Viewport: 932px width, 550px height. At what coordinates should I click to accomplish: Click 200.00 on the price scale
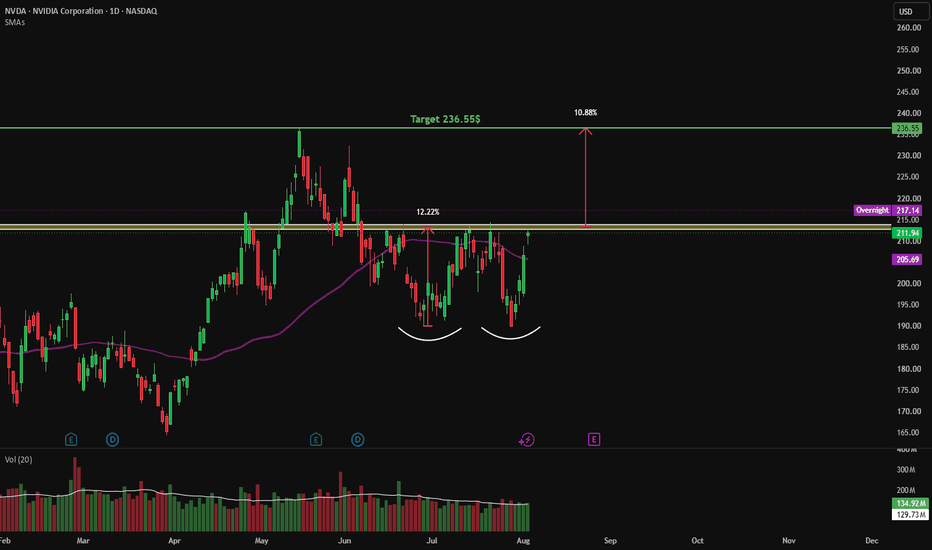(908, 284)
